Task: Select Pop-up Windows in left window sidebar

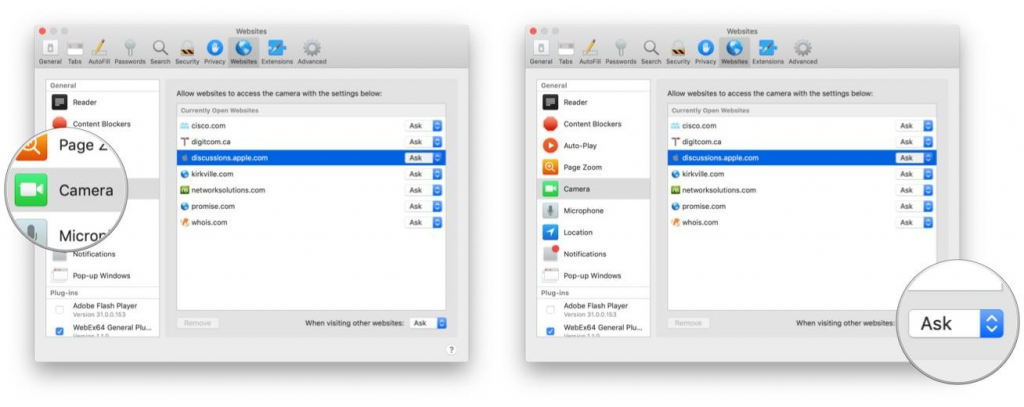Action: pos(103,276)
